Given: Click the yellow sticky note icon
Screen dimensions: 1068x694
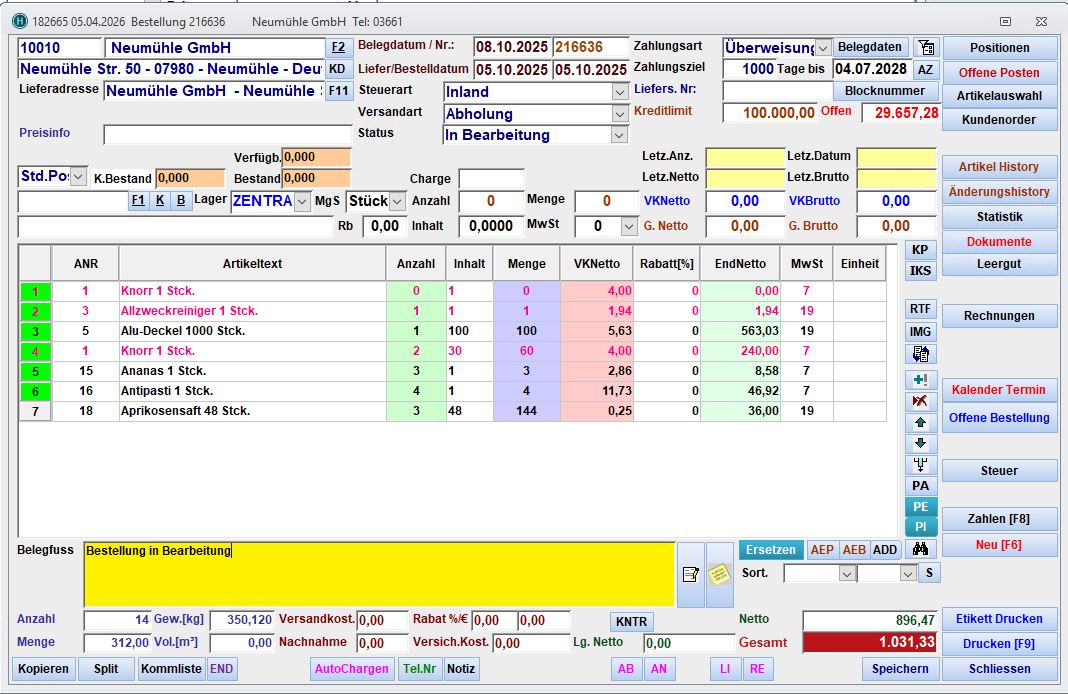Looking at the screenshot, I should tap(719, 574).
